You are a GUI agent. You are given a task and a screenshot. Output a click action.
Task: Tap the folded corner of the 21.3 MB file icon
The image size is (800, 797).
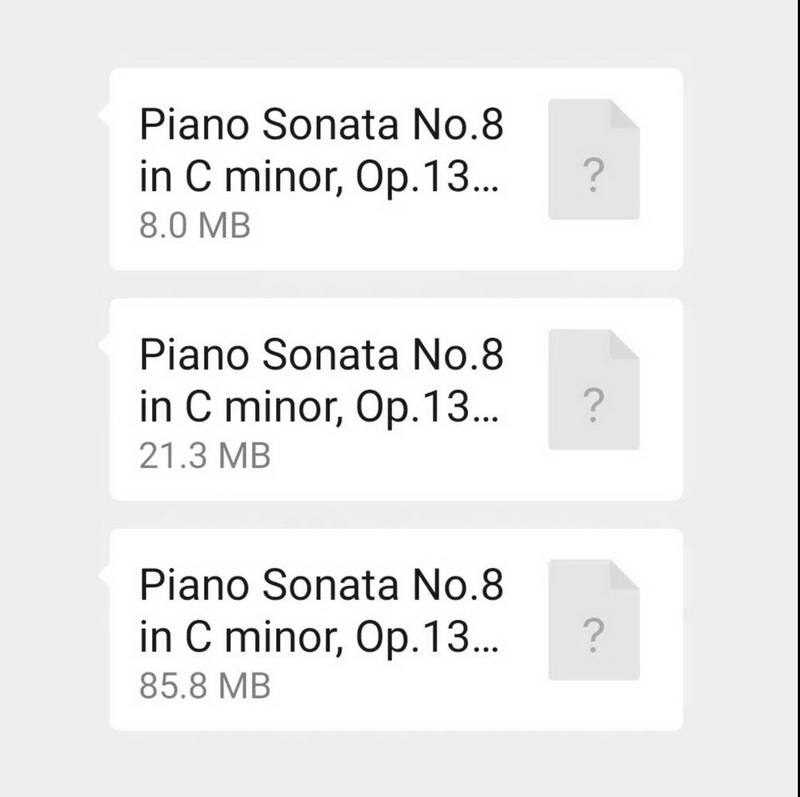[625, 344]
